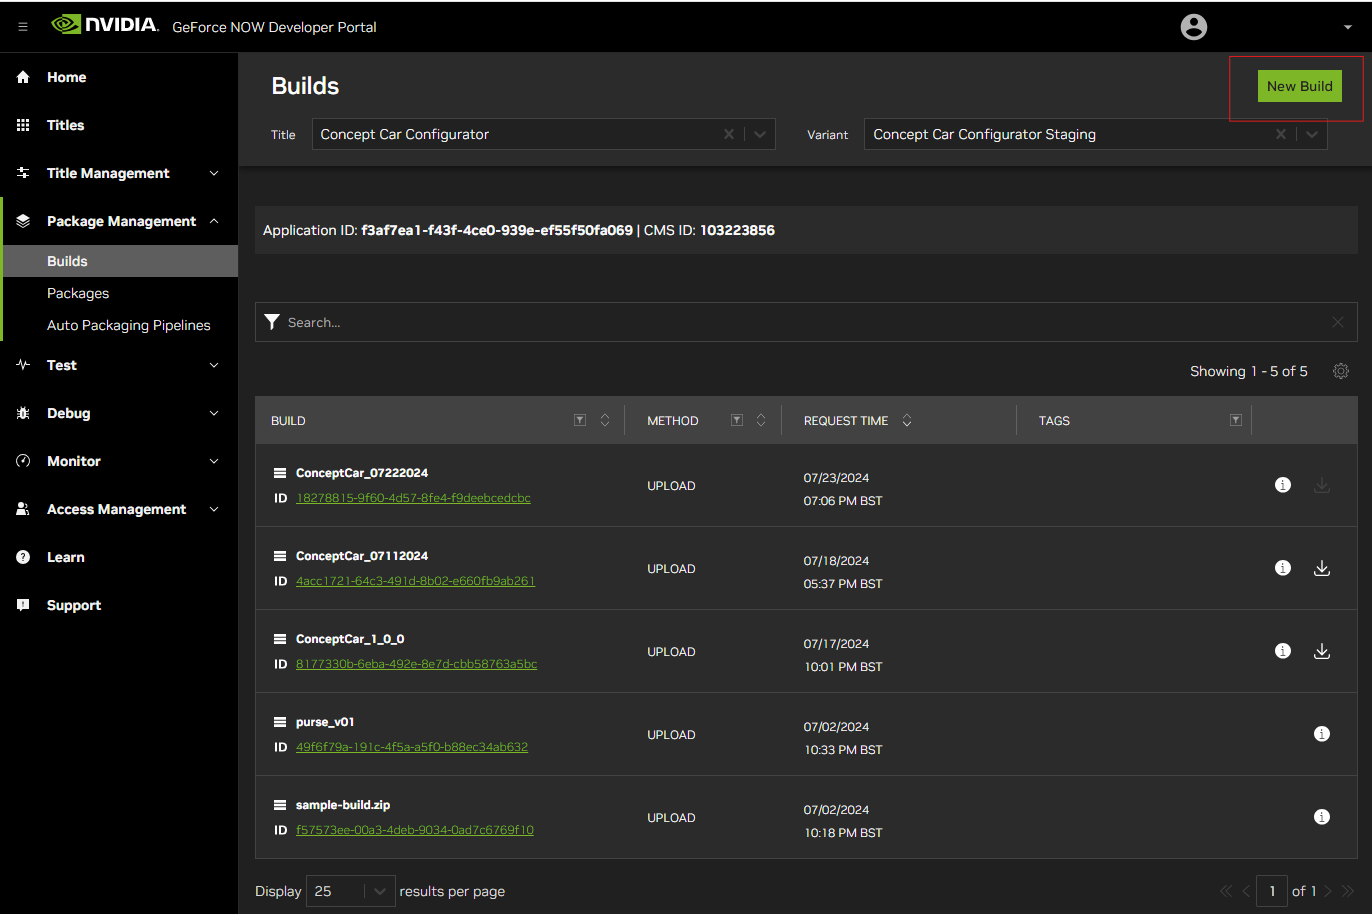Expand Title Management section

[214, 173]
